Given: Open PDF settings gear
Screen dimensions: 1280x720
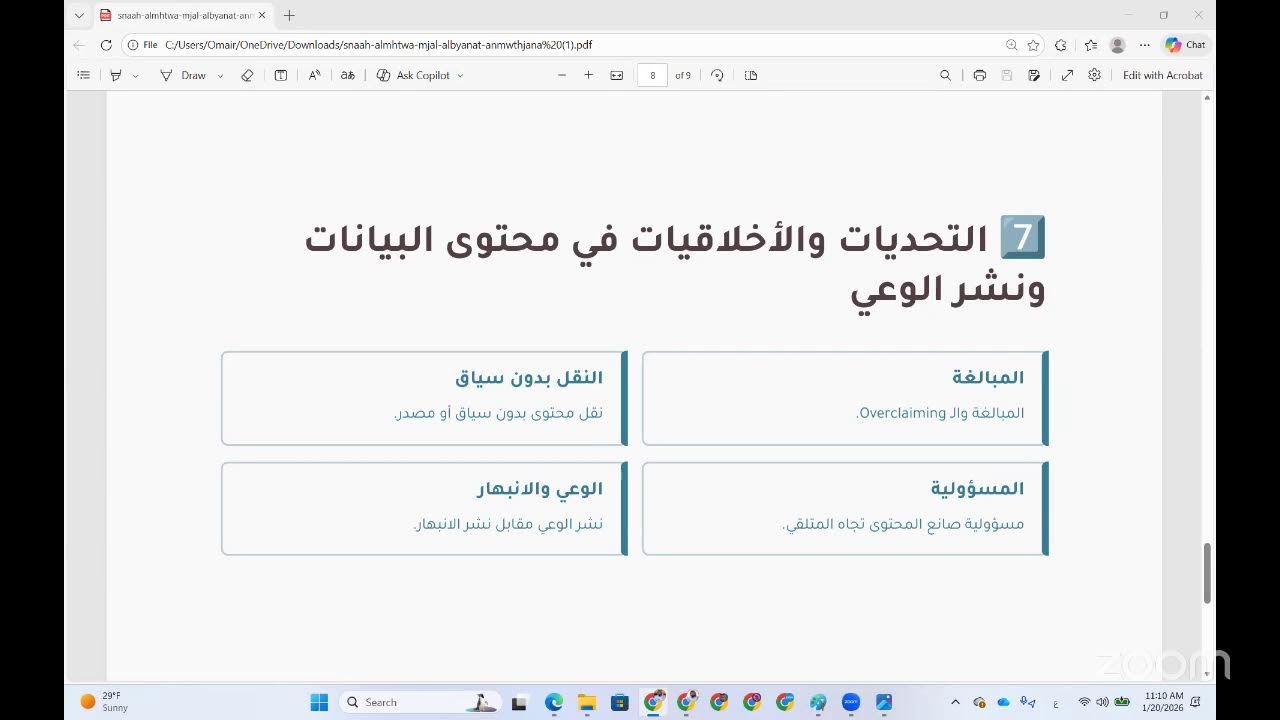Looking at the screenshot, I should point(1095,75).
